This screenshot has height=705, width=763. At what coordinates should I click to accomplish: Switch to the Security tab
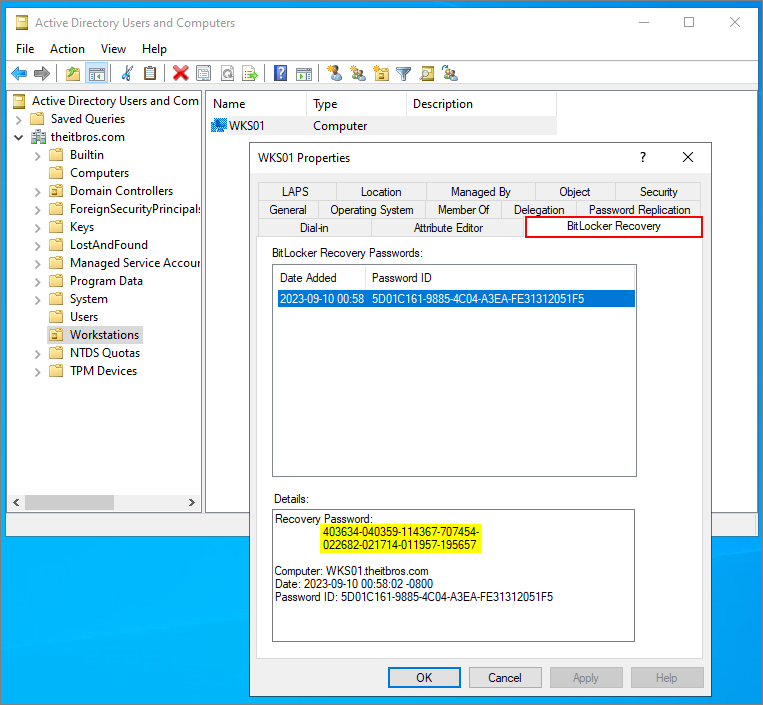point(658,192)
